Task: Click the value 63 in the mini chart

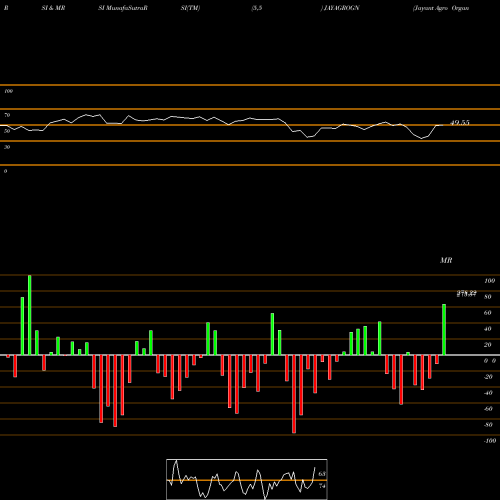Action: tap(322, 474)
